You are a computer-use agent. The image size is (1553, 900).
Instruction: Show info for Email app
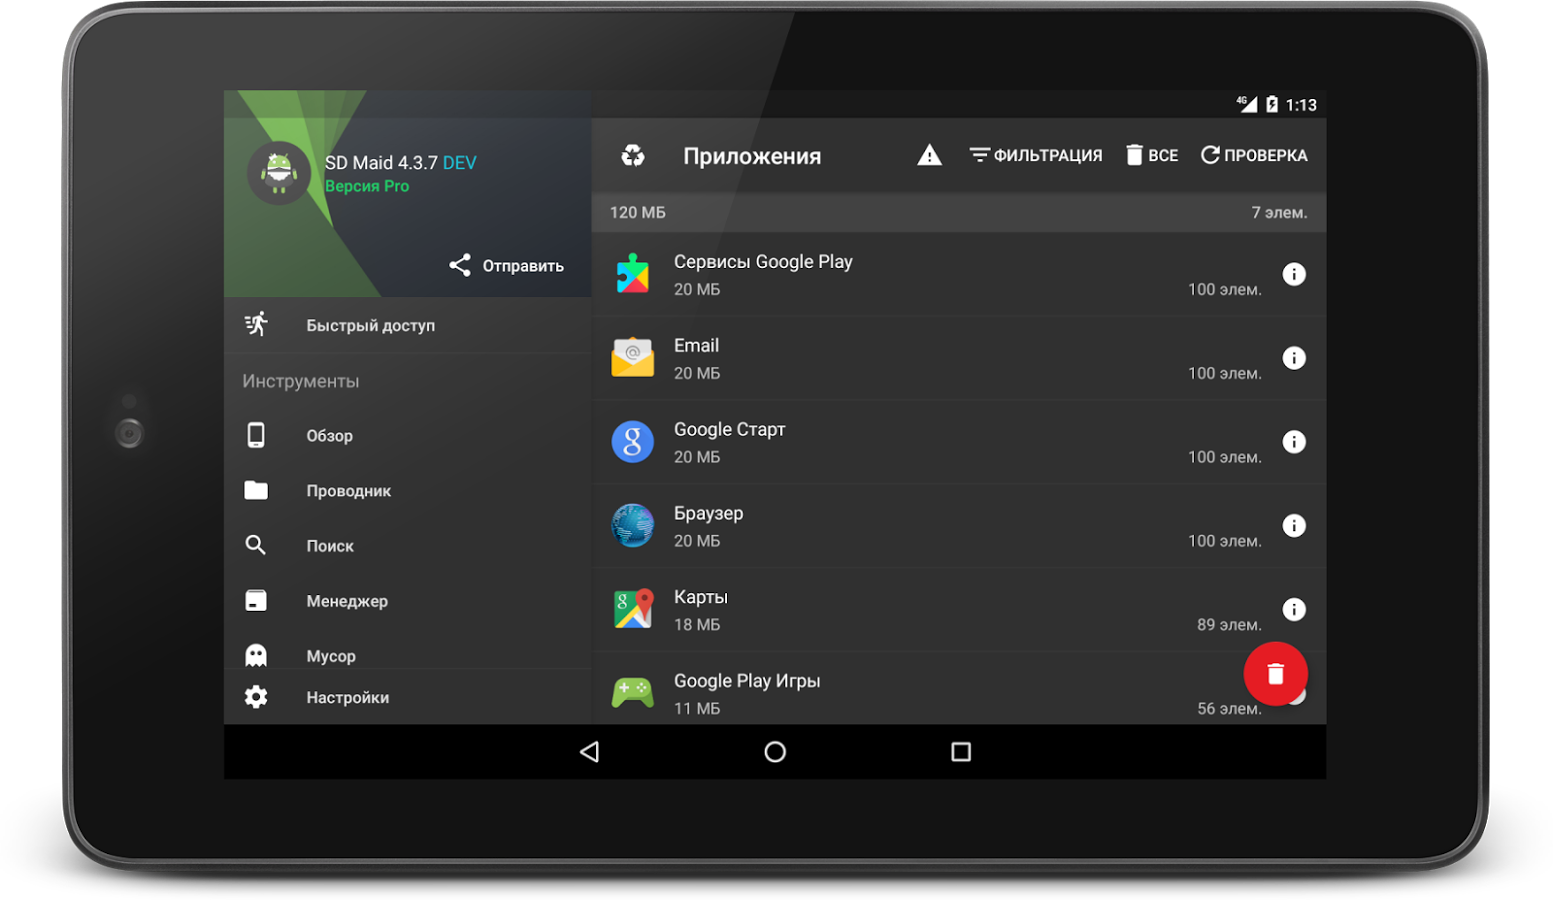[1294, 358]
